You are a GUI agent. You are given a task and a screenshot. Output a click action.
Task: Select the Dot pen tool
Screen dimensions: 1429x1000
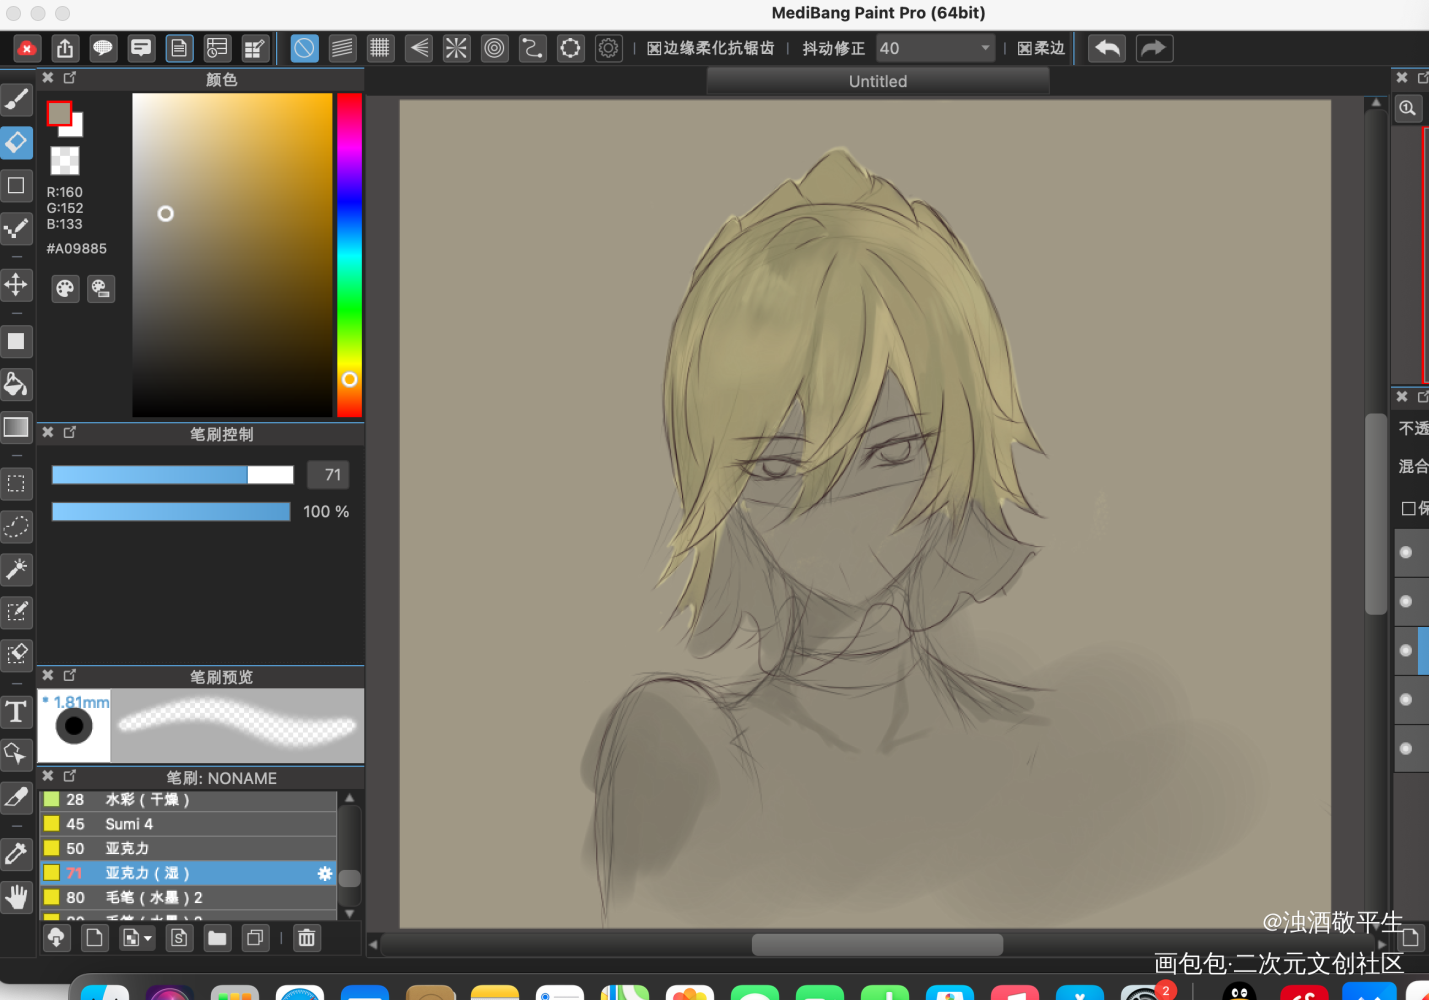(x=16, y=229)
